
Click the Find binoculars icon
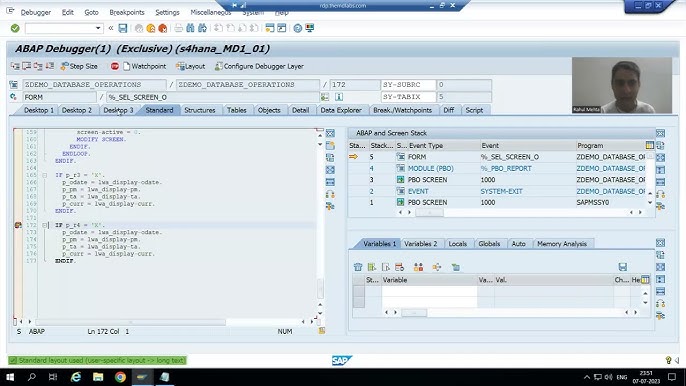190,28
